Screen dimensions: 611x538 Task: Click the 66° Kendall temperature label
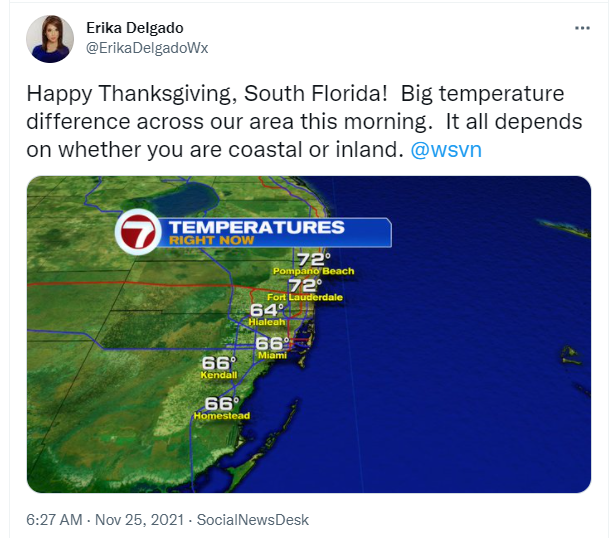pyautogui.click(x=219, y=368)
